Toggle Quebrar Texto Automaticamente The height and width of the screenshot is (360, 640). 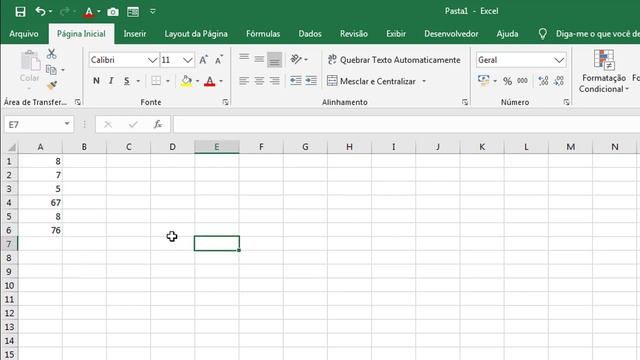tap(394, 60)
